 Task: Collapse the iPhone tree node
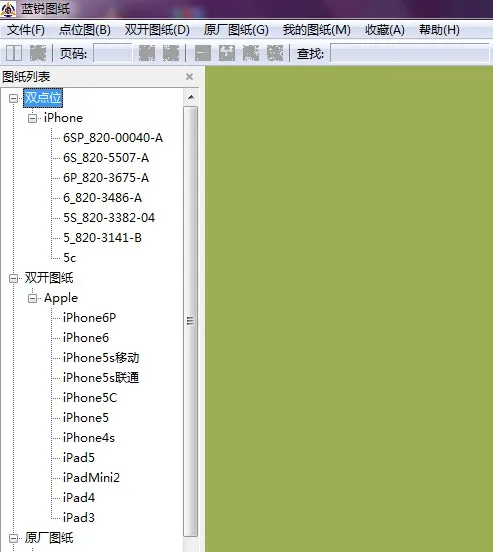pyautogui.click(x=32, y=118)
